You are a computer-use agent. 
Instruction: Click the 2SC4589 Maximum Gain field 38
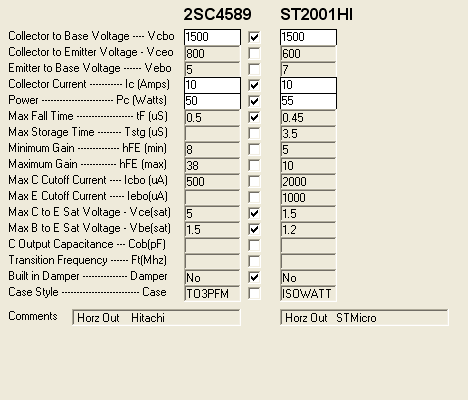pyautogui.click(x=212, y=165)
